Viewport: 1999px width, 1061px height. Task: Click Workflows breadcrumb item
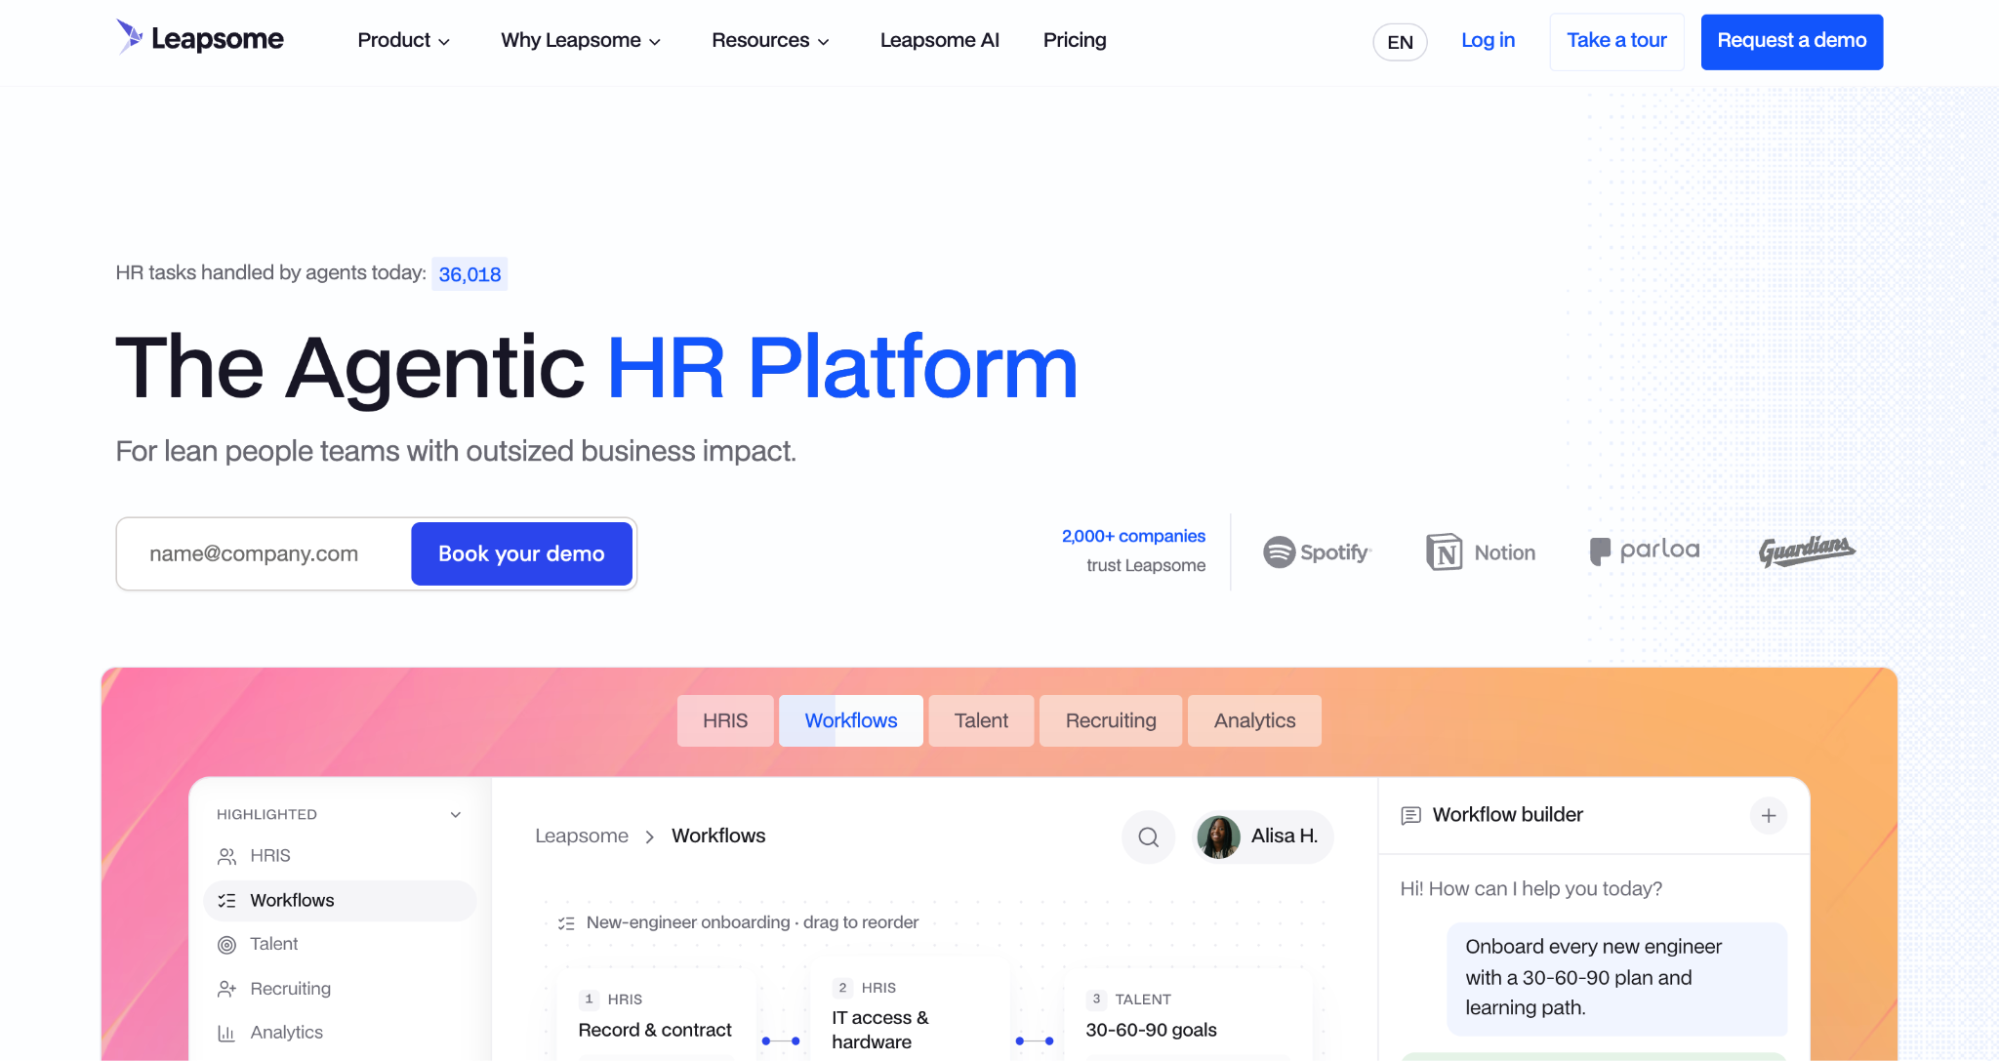(718, 836)
